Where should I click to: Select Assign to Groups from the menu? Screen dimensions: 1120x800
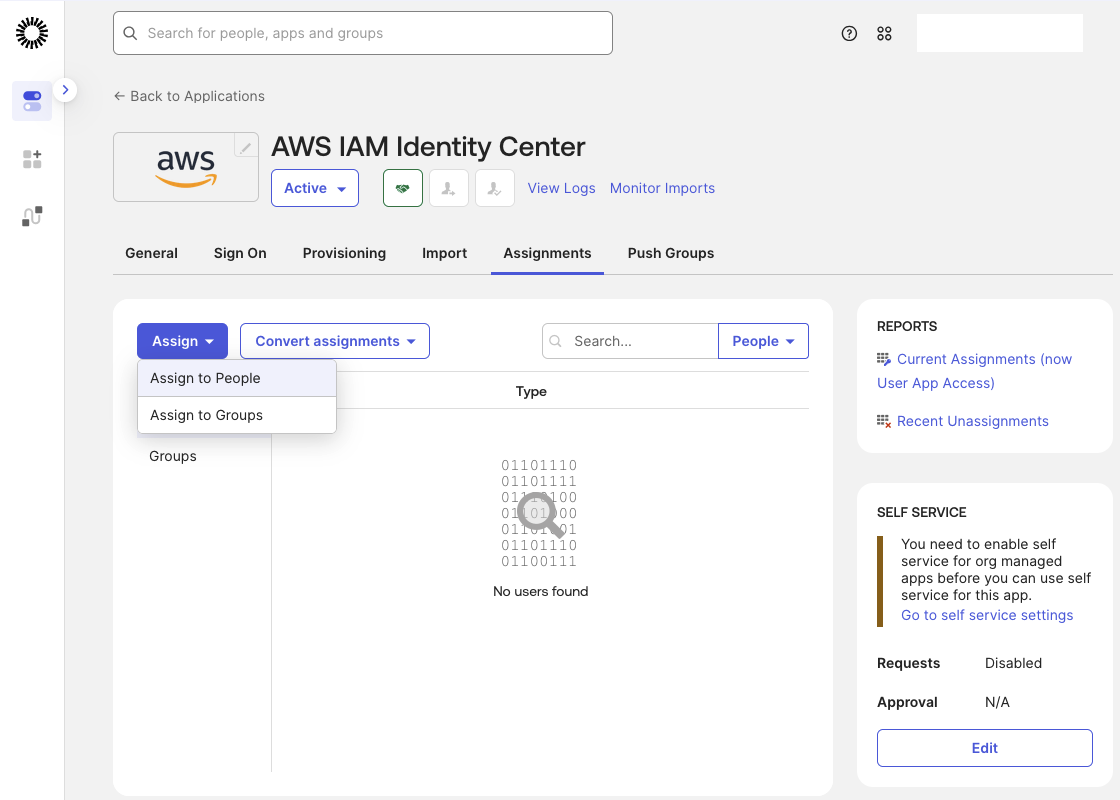point(205,414)
